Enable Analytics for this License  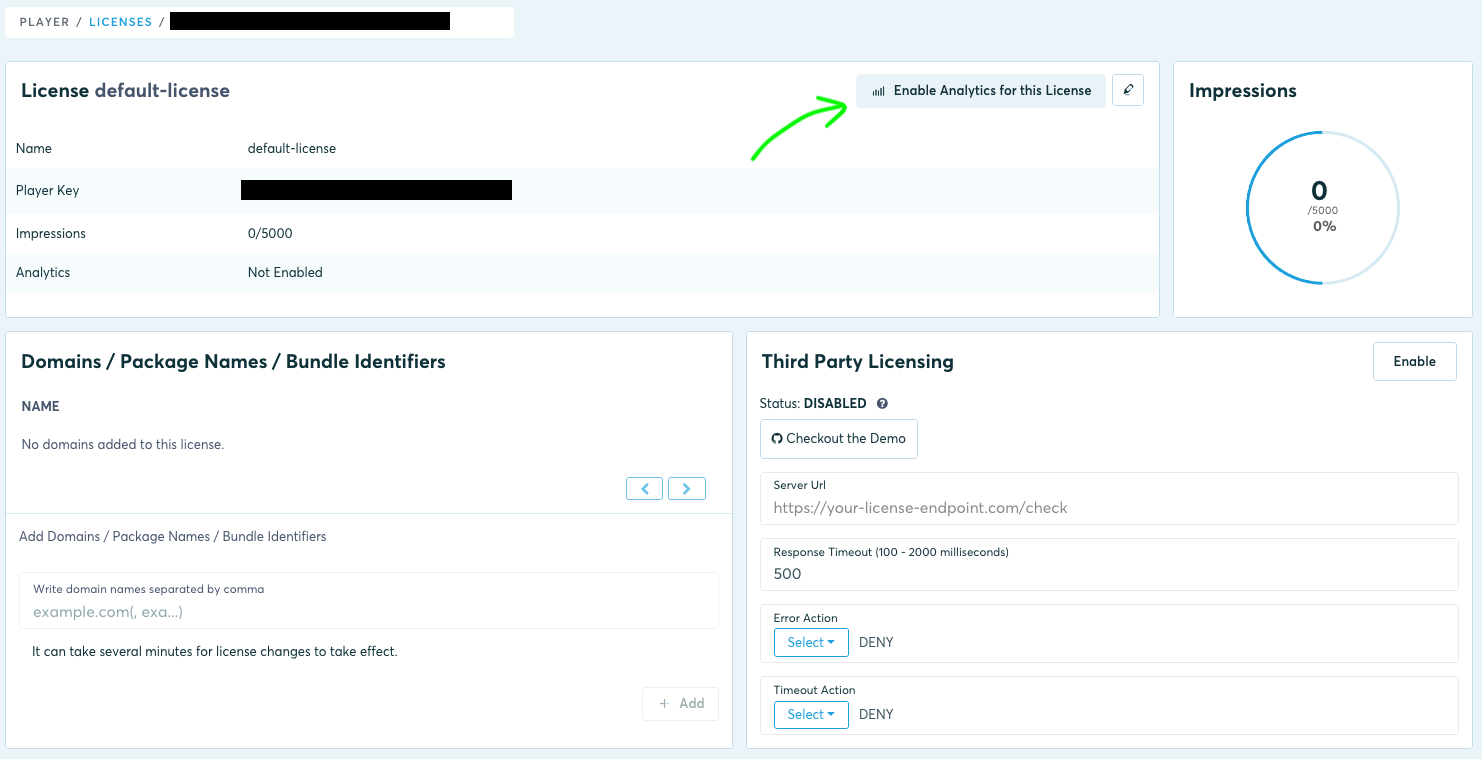coord(981,90)
